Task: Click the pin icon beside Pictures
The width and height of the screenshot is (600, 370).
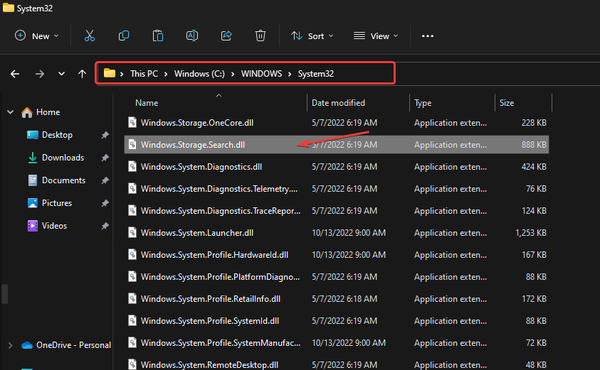Action: [x=105, y=203]
